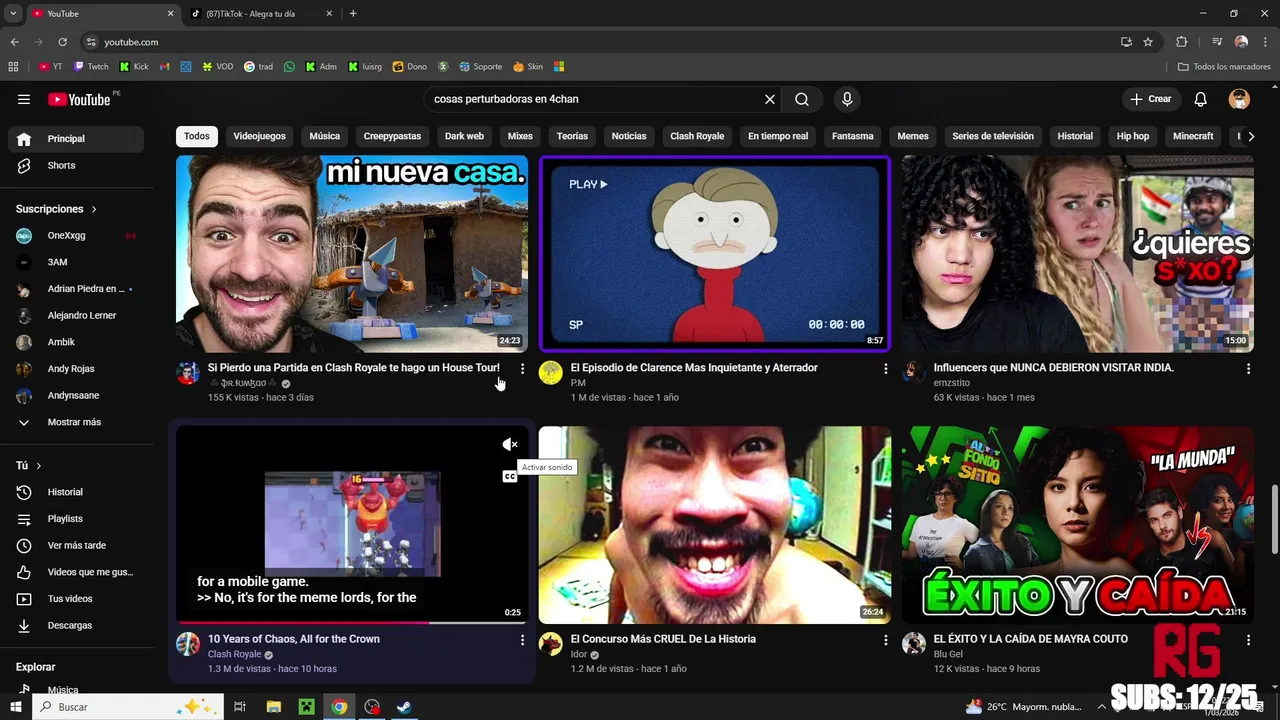
Task: Start voice search with the microphone
Action: 847,99
